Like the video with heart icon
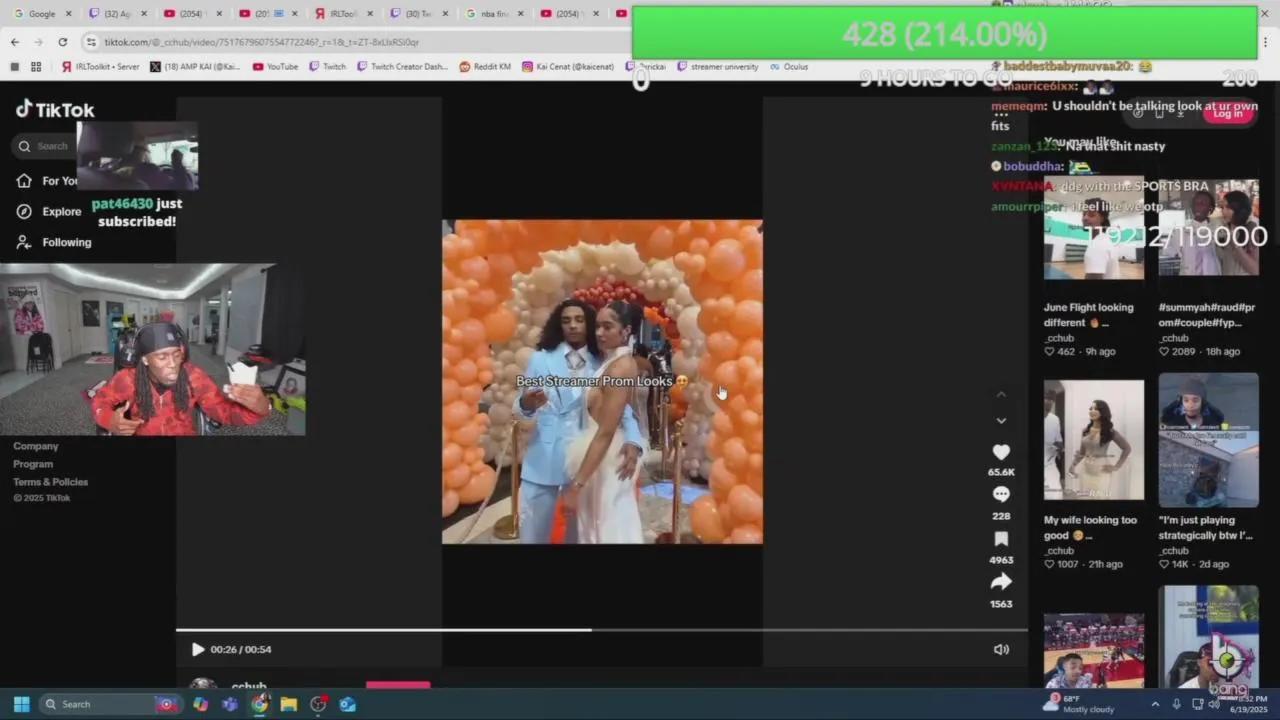This screenshot has height=720, width=1280. pyautogui.click(x=1001, y=452)
